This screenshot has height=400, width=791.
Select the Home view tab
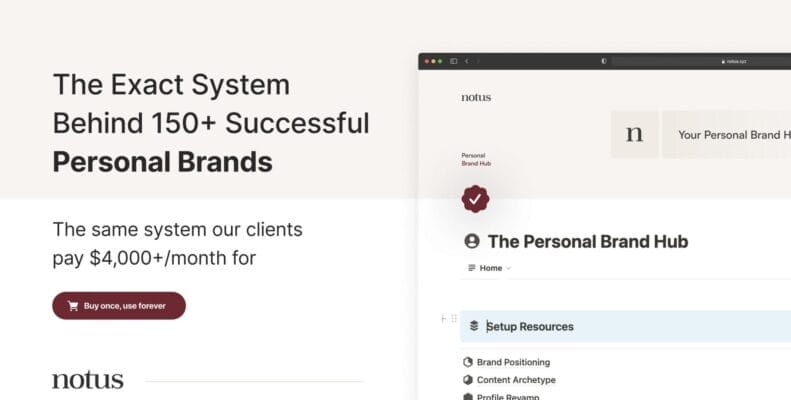pos(490,268)
